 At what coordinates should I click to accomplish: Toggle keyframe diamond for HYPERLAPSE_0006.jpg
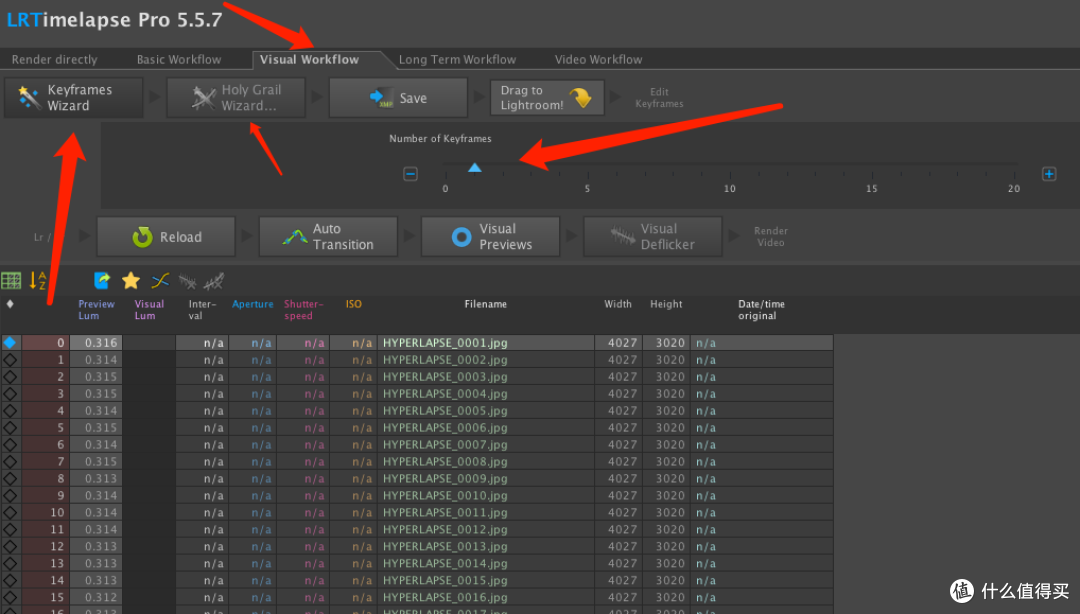(x=10, y=427)
